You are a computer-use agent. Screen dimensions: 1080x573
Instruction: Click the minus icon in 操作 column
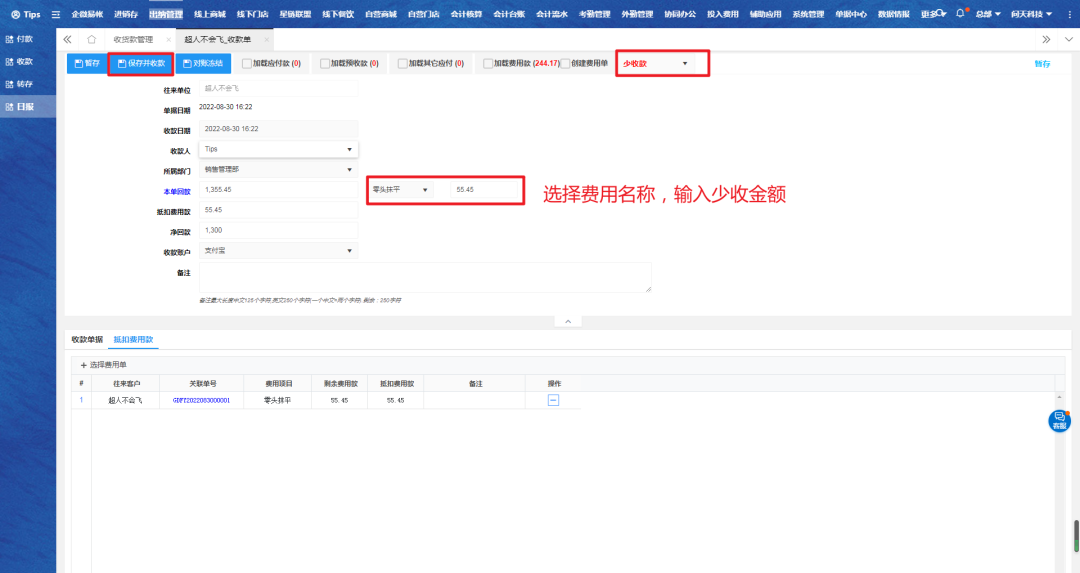[x=553, y=400]
